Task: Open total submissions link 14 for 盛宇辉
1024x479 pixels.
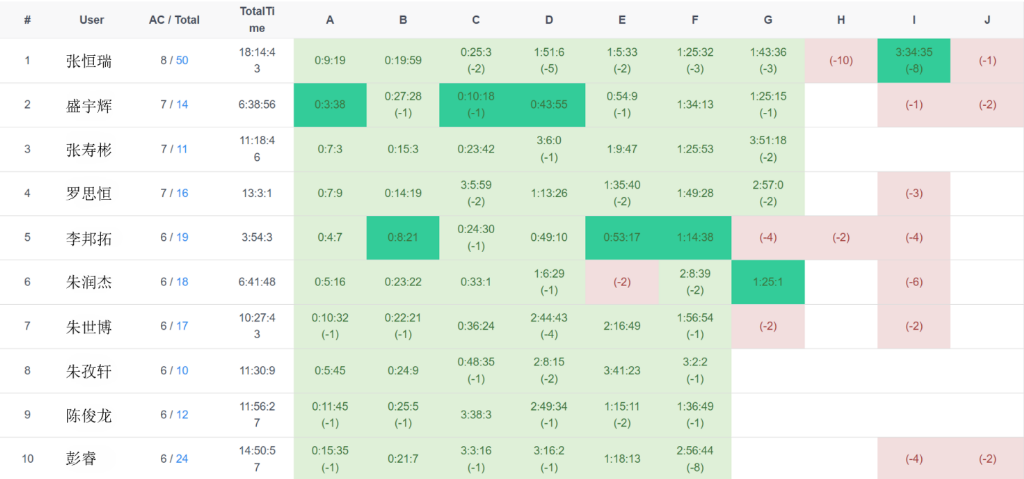Action: pos(182,105)
